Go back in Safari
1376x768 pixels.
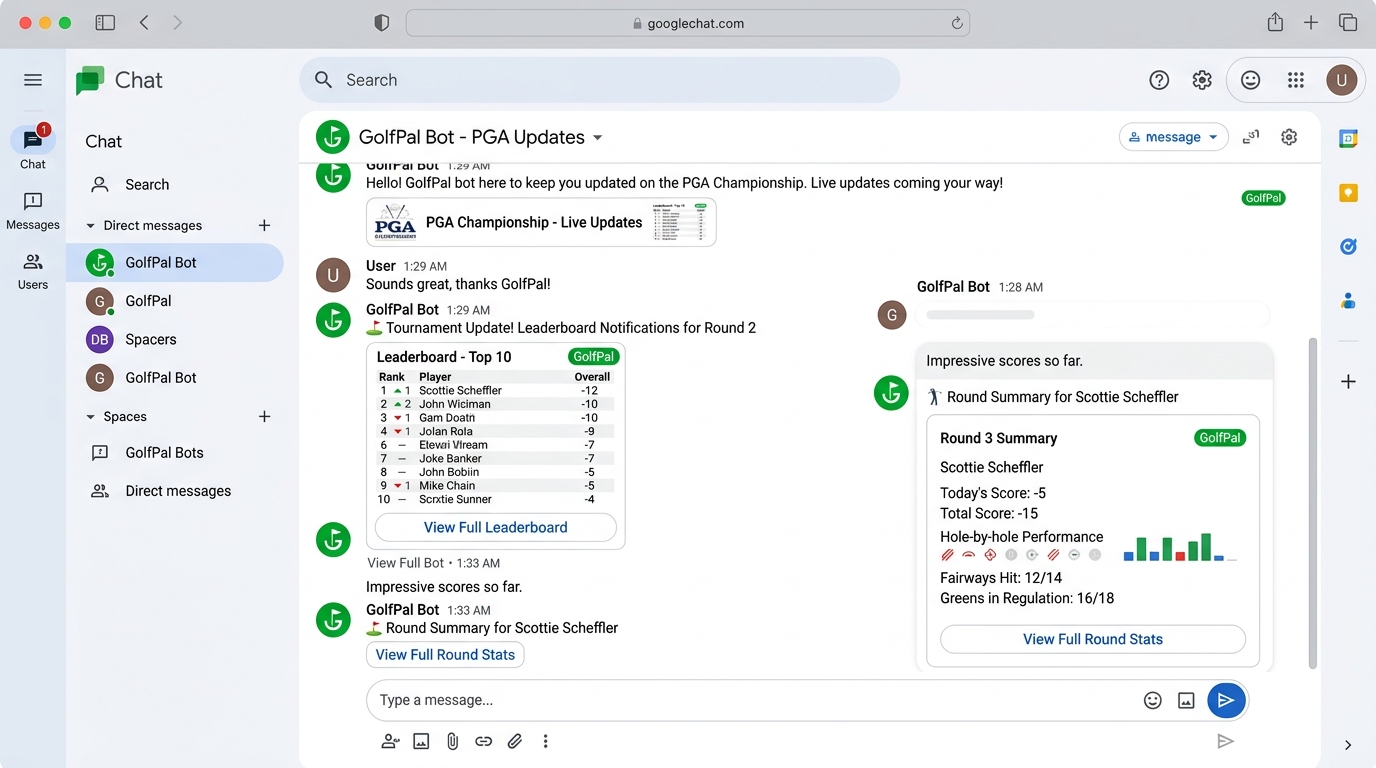point(144,22)
